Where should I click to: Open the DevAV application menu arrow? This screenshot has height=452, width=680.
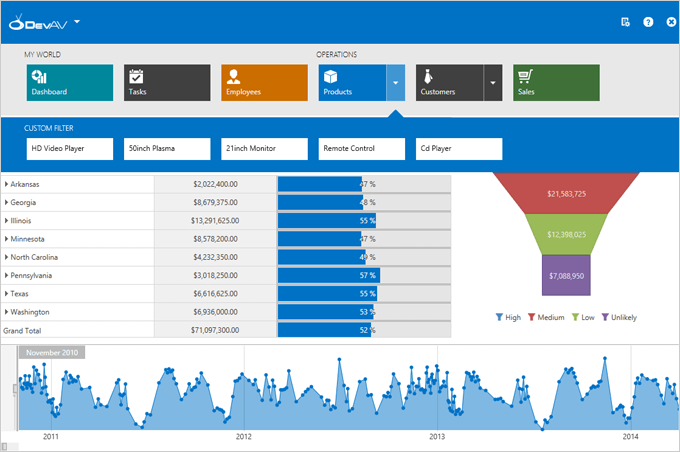coord(78,22)
